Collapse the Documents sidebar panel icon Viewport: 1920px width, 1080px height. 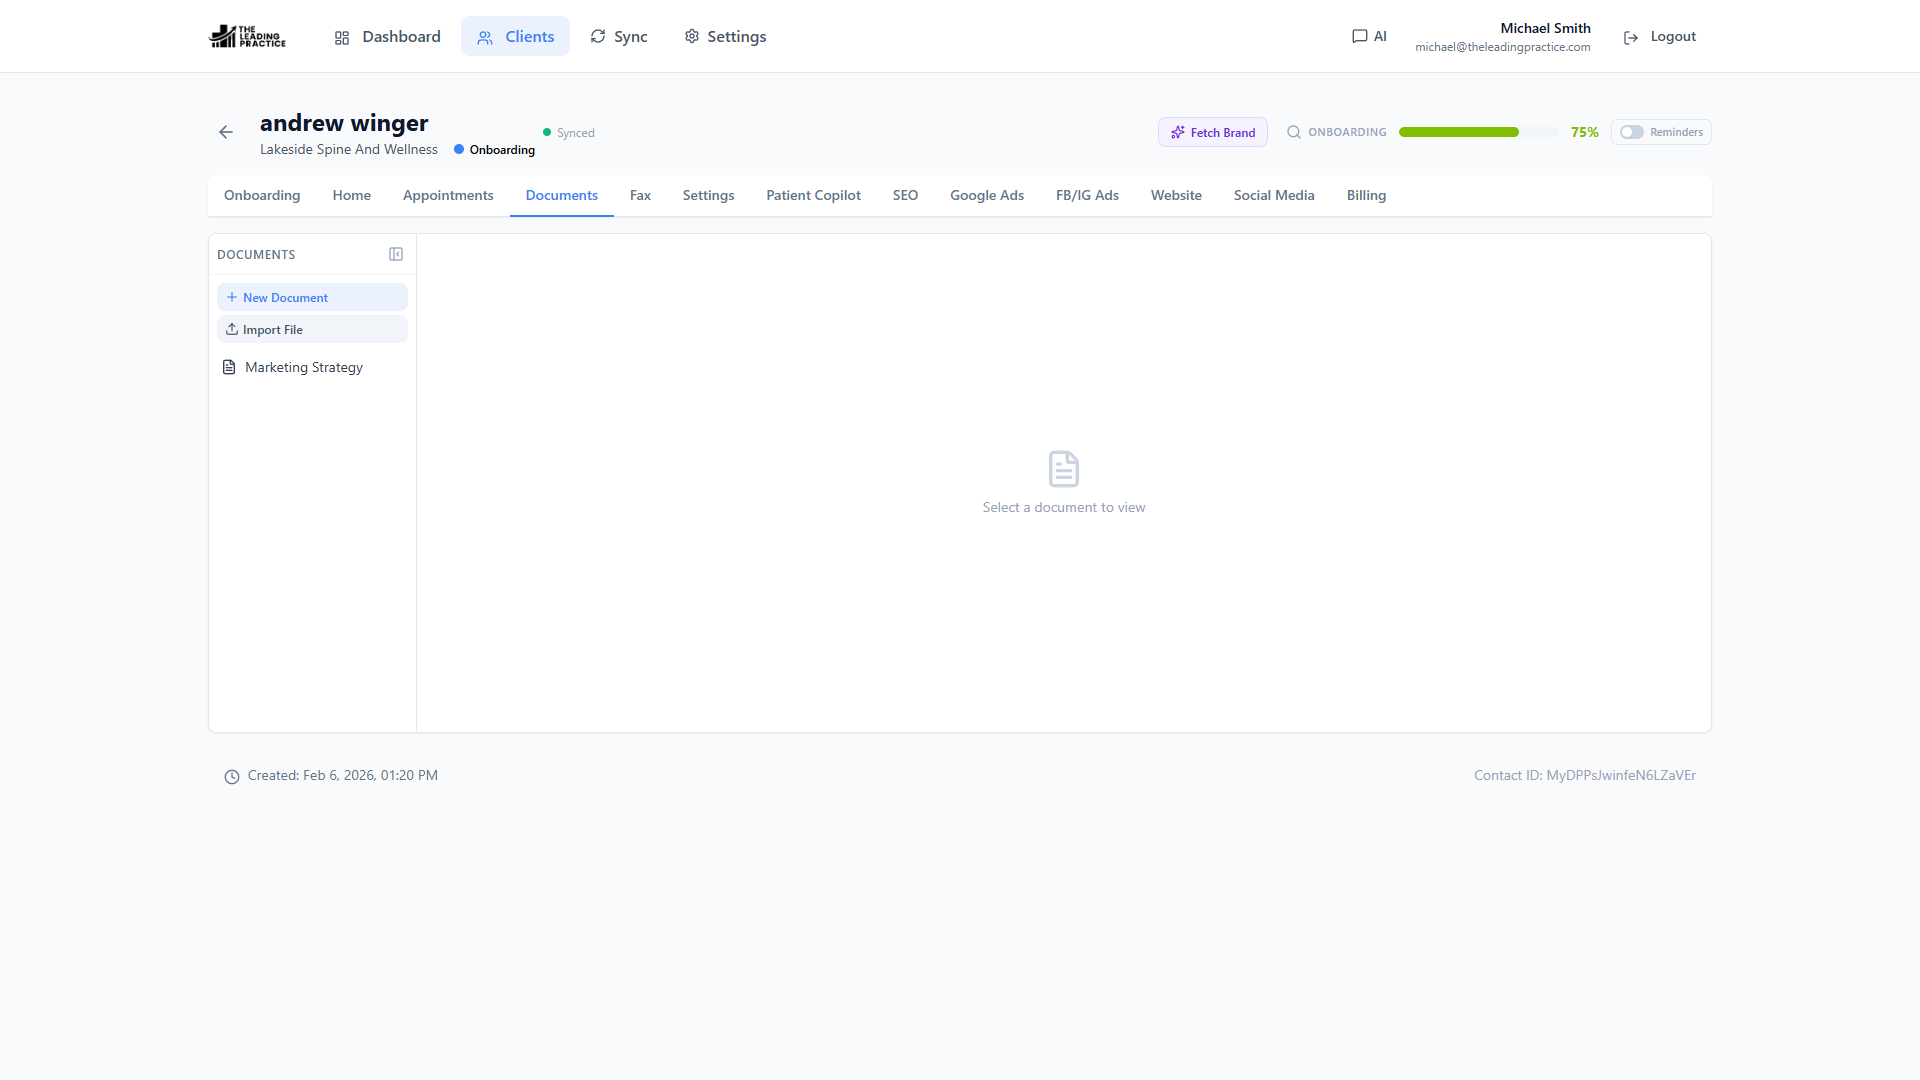(x=396, y=254)
